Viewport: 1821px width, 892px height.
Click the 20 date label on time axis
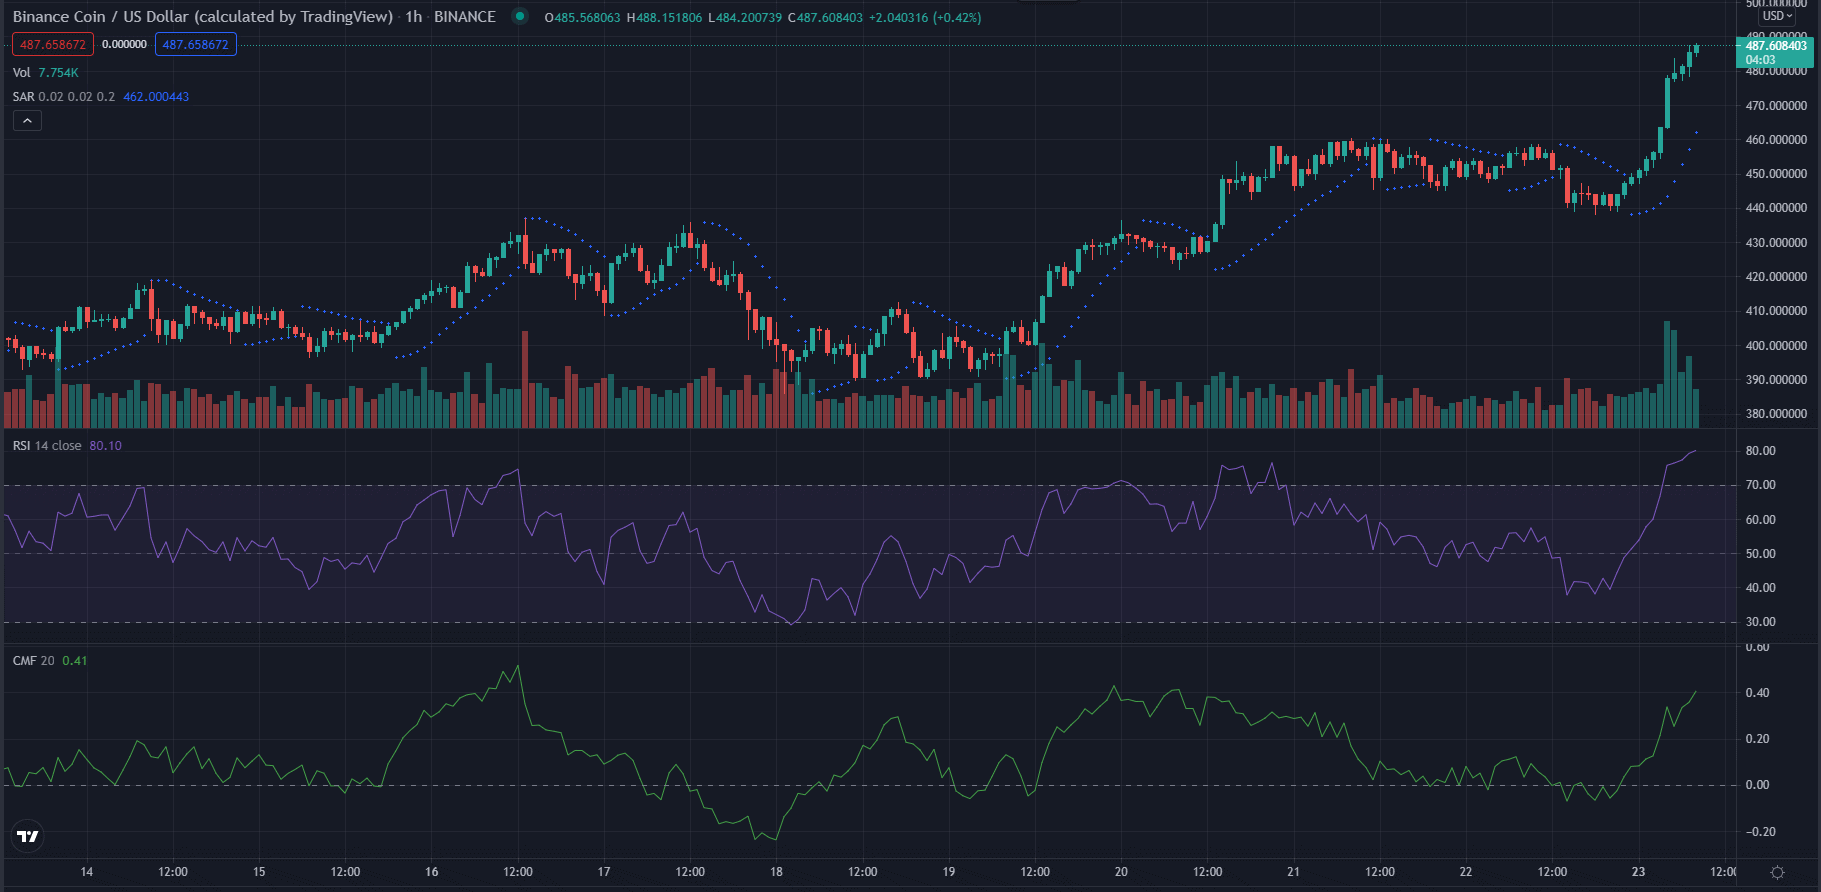[x=1121, y=872]
